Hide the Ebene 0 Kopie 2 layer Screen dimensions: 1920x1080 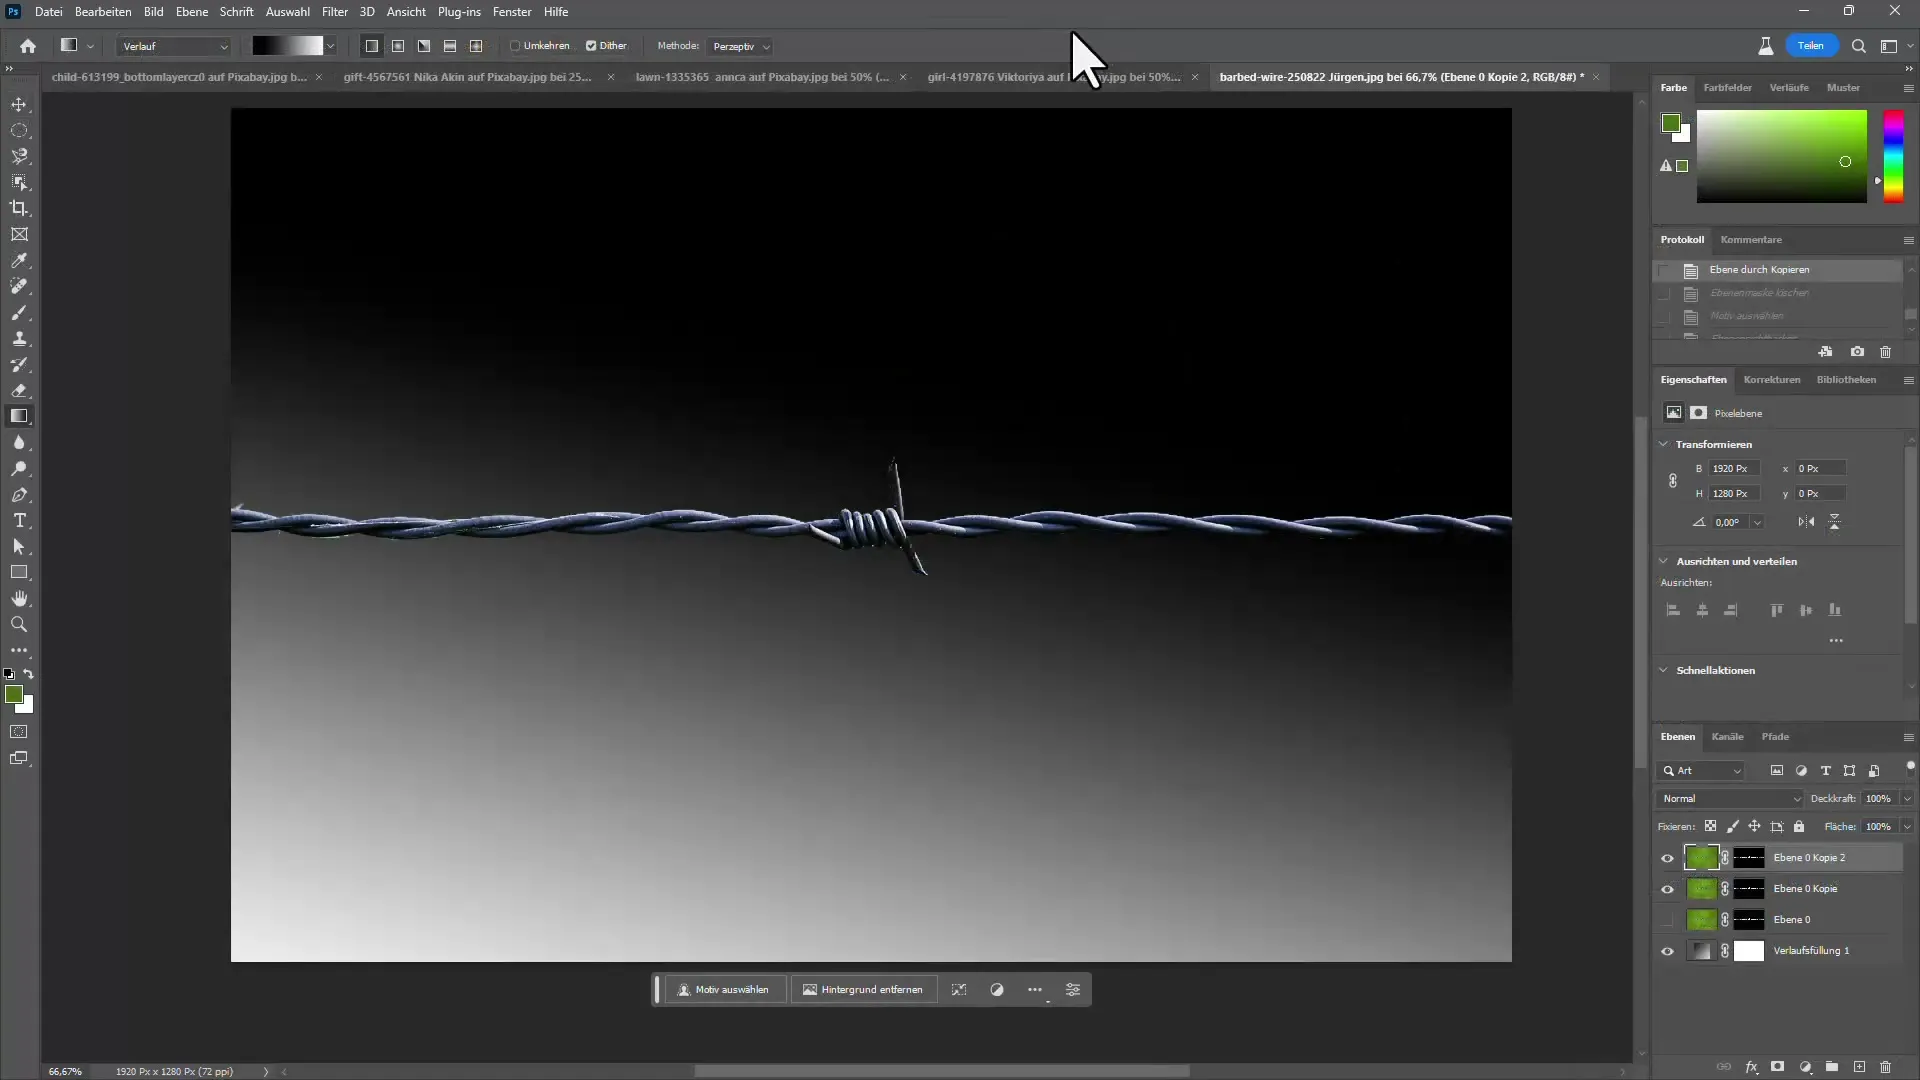tap(1667, 858)
